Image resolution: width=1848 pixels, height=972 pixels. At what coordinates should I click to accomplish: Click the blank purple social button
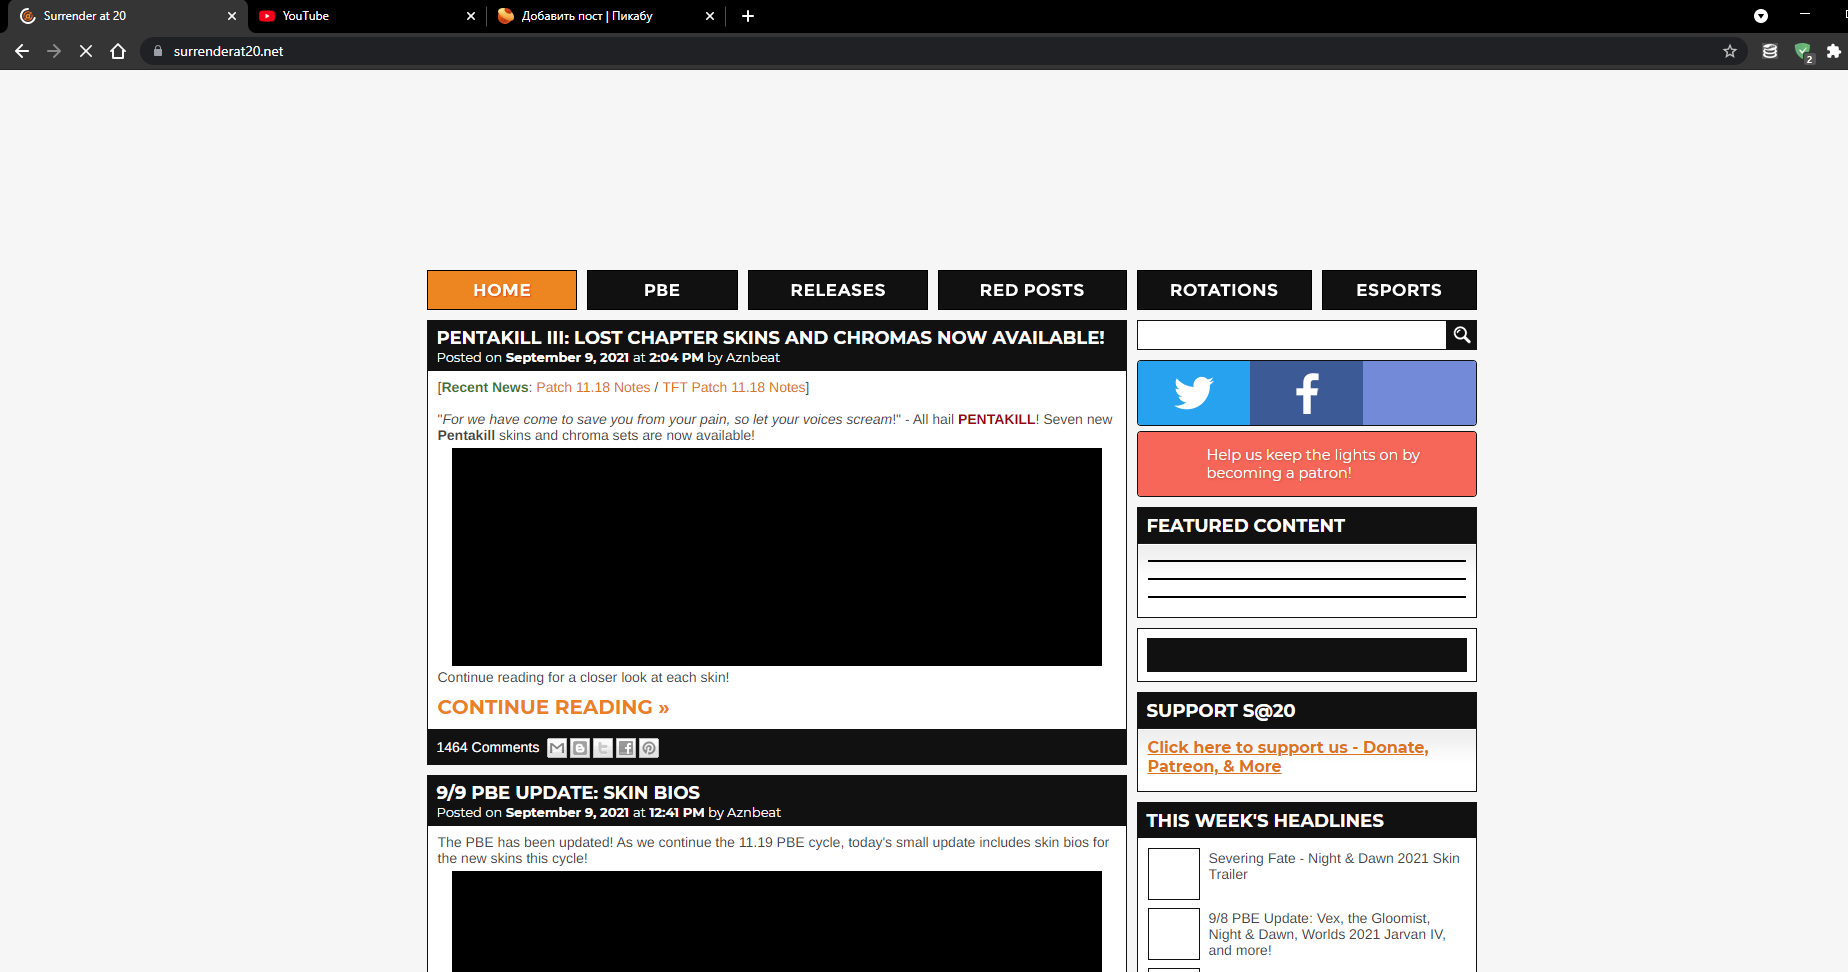click(x=1420, y=393)
